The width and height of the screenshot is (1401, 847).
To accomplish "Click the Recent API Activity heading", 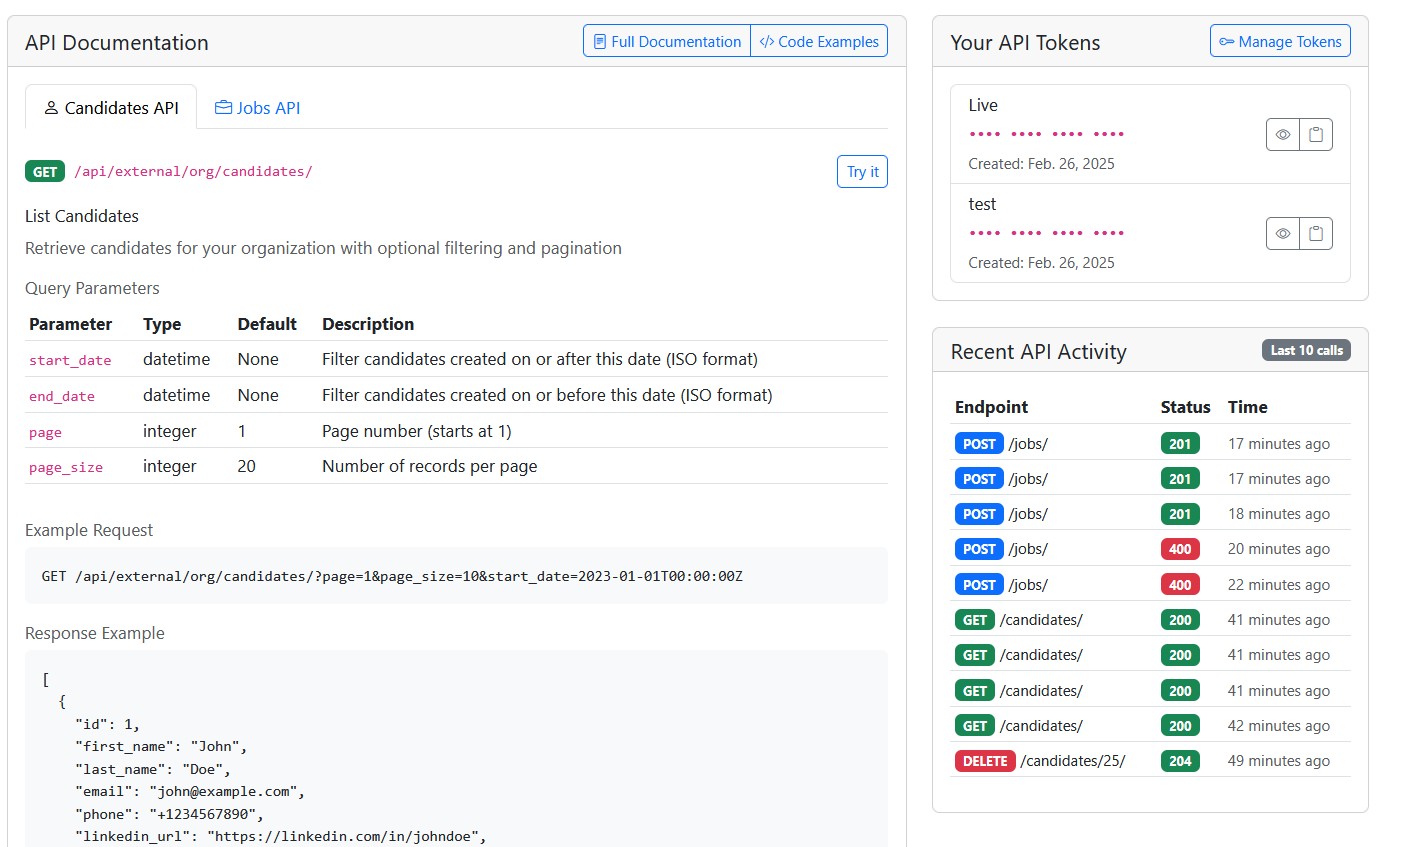I will pyautogui.click(x=1038, y=352).
